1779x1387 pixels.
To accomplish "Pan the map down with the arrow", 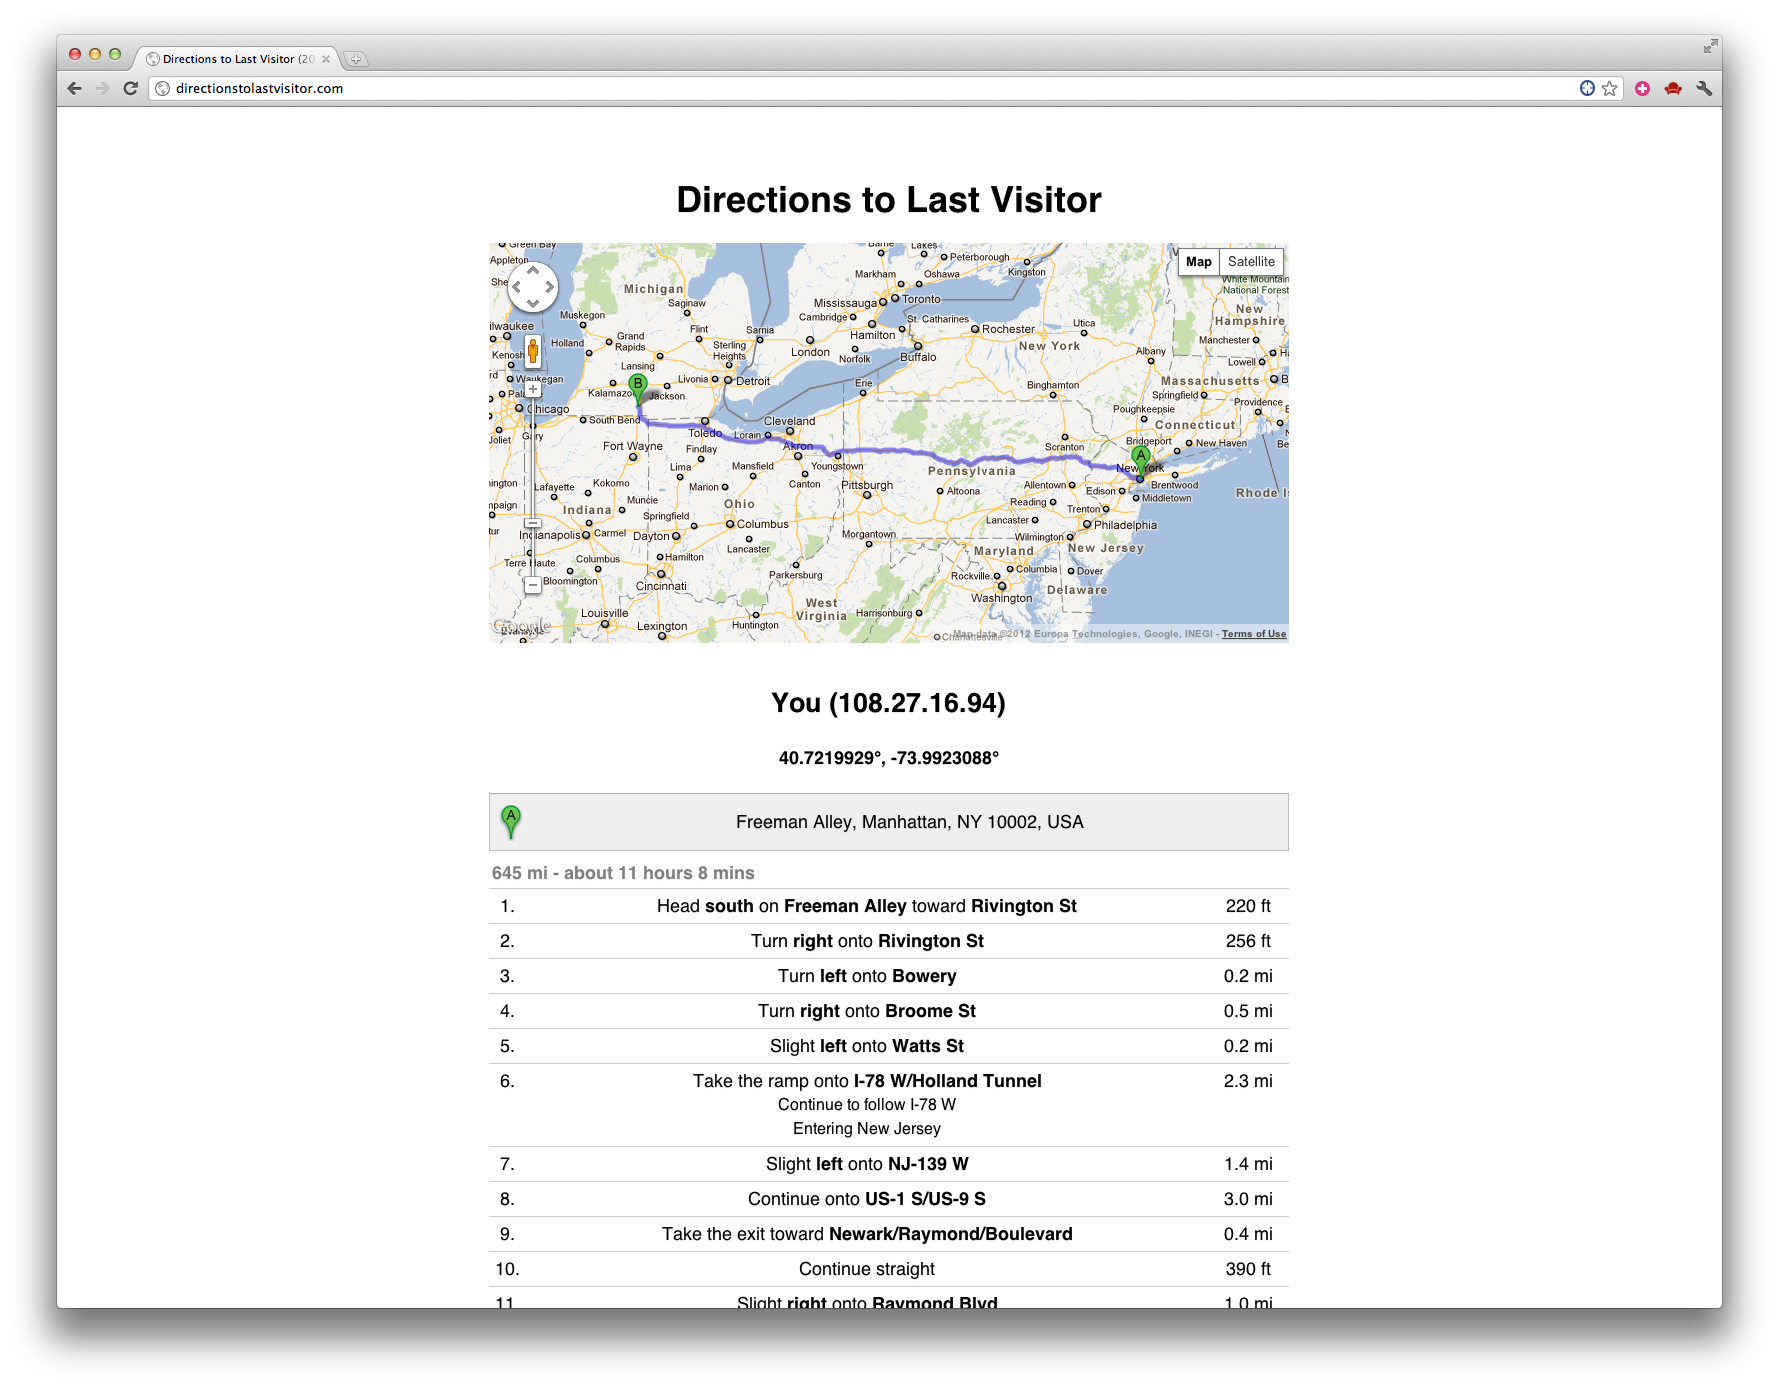I will pos(533,303).
